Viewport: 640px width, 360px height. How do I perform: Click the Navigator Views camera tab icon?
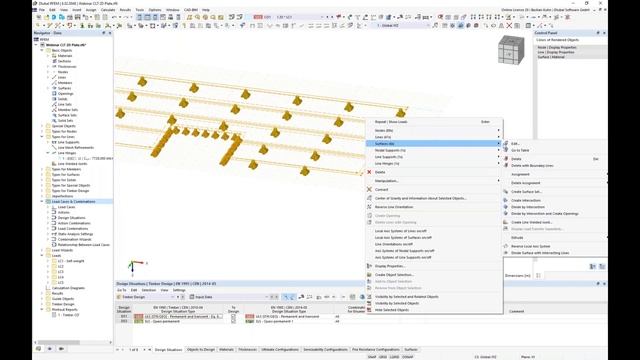62,349
